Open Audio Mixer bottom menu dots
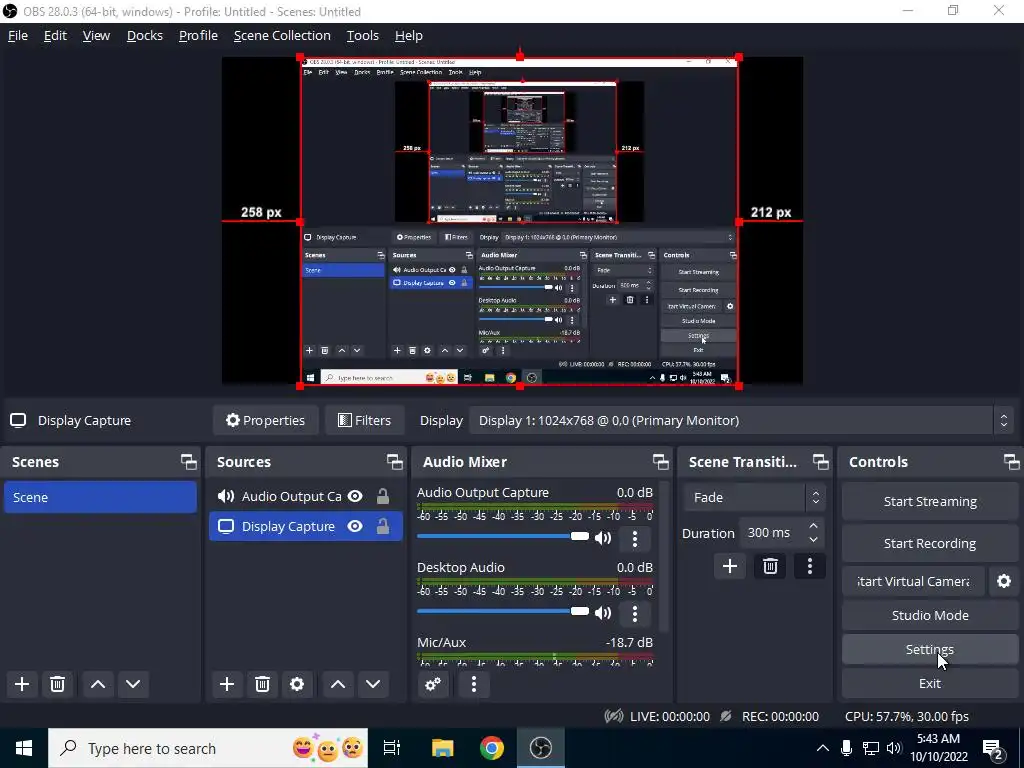Viewport: 1024px width, 768px height. (x=474, y=684)
